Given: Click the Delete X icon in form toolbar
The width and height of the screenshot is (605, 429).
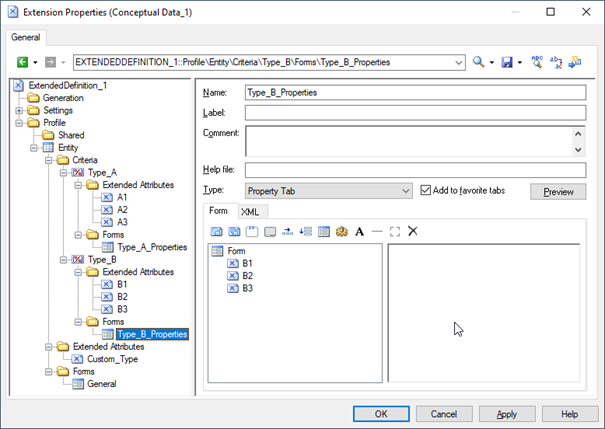Looking at the screenshot, I should 412,231.
